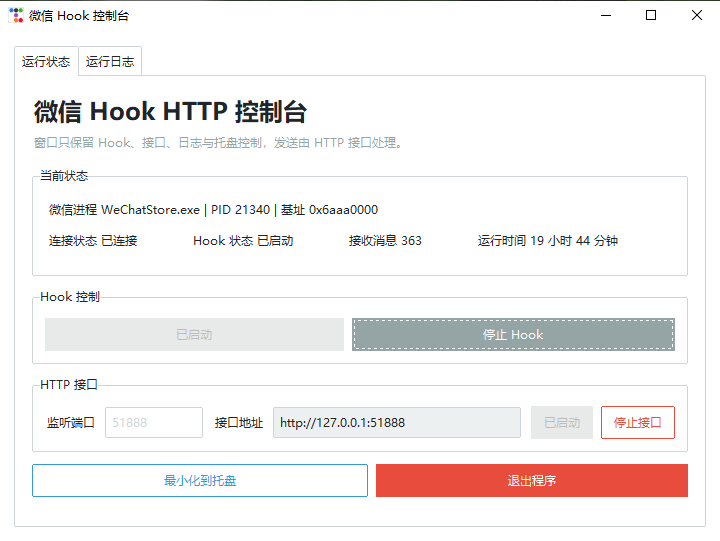Select the 运行状态 tab
Viewport: 720px width, 541px height.
[x=46, y=61]
